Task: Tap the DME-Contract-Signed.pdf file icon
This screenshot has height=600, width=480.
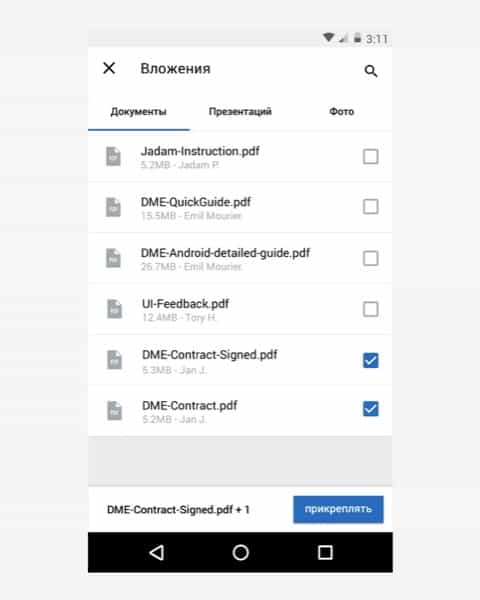Action: point(114,360)
